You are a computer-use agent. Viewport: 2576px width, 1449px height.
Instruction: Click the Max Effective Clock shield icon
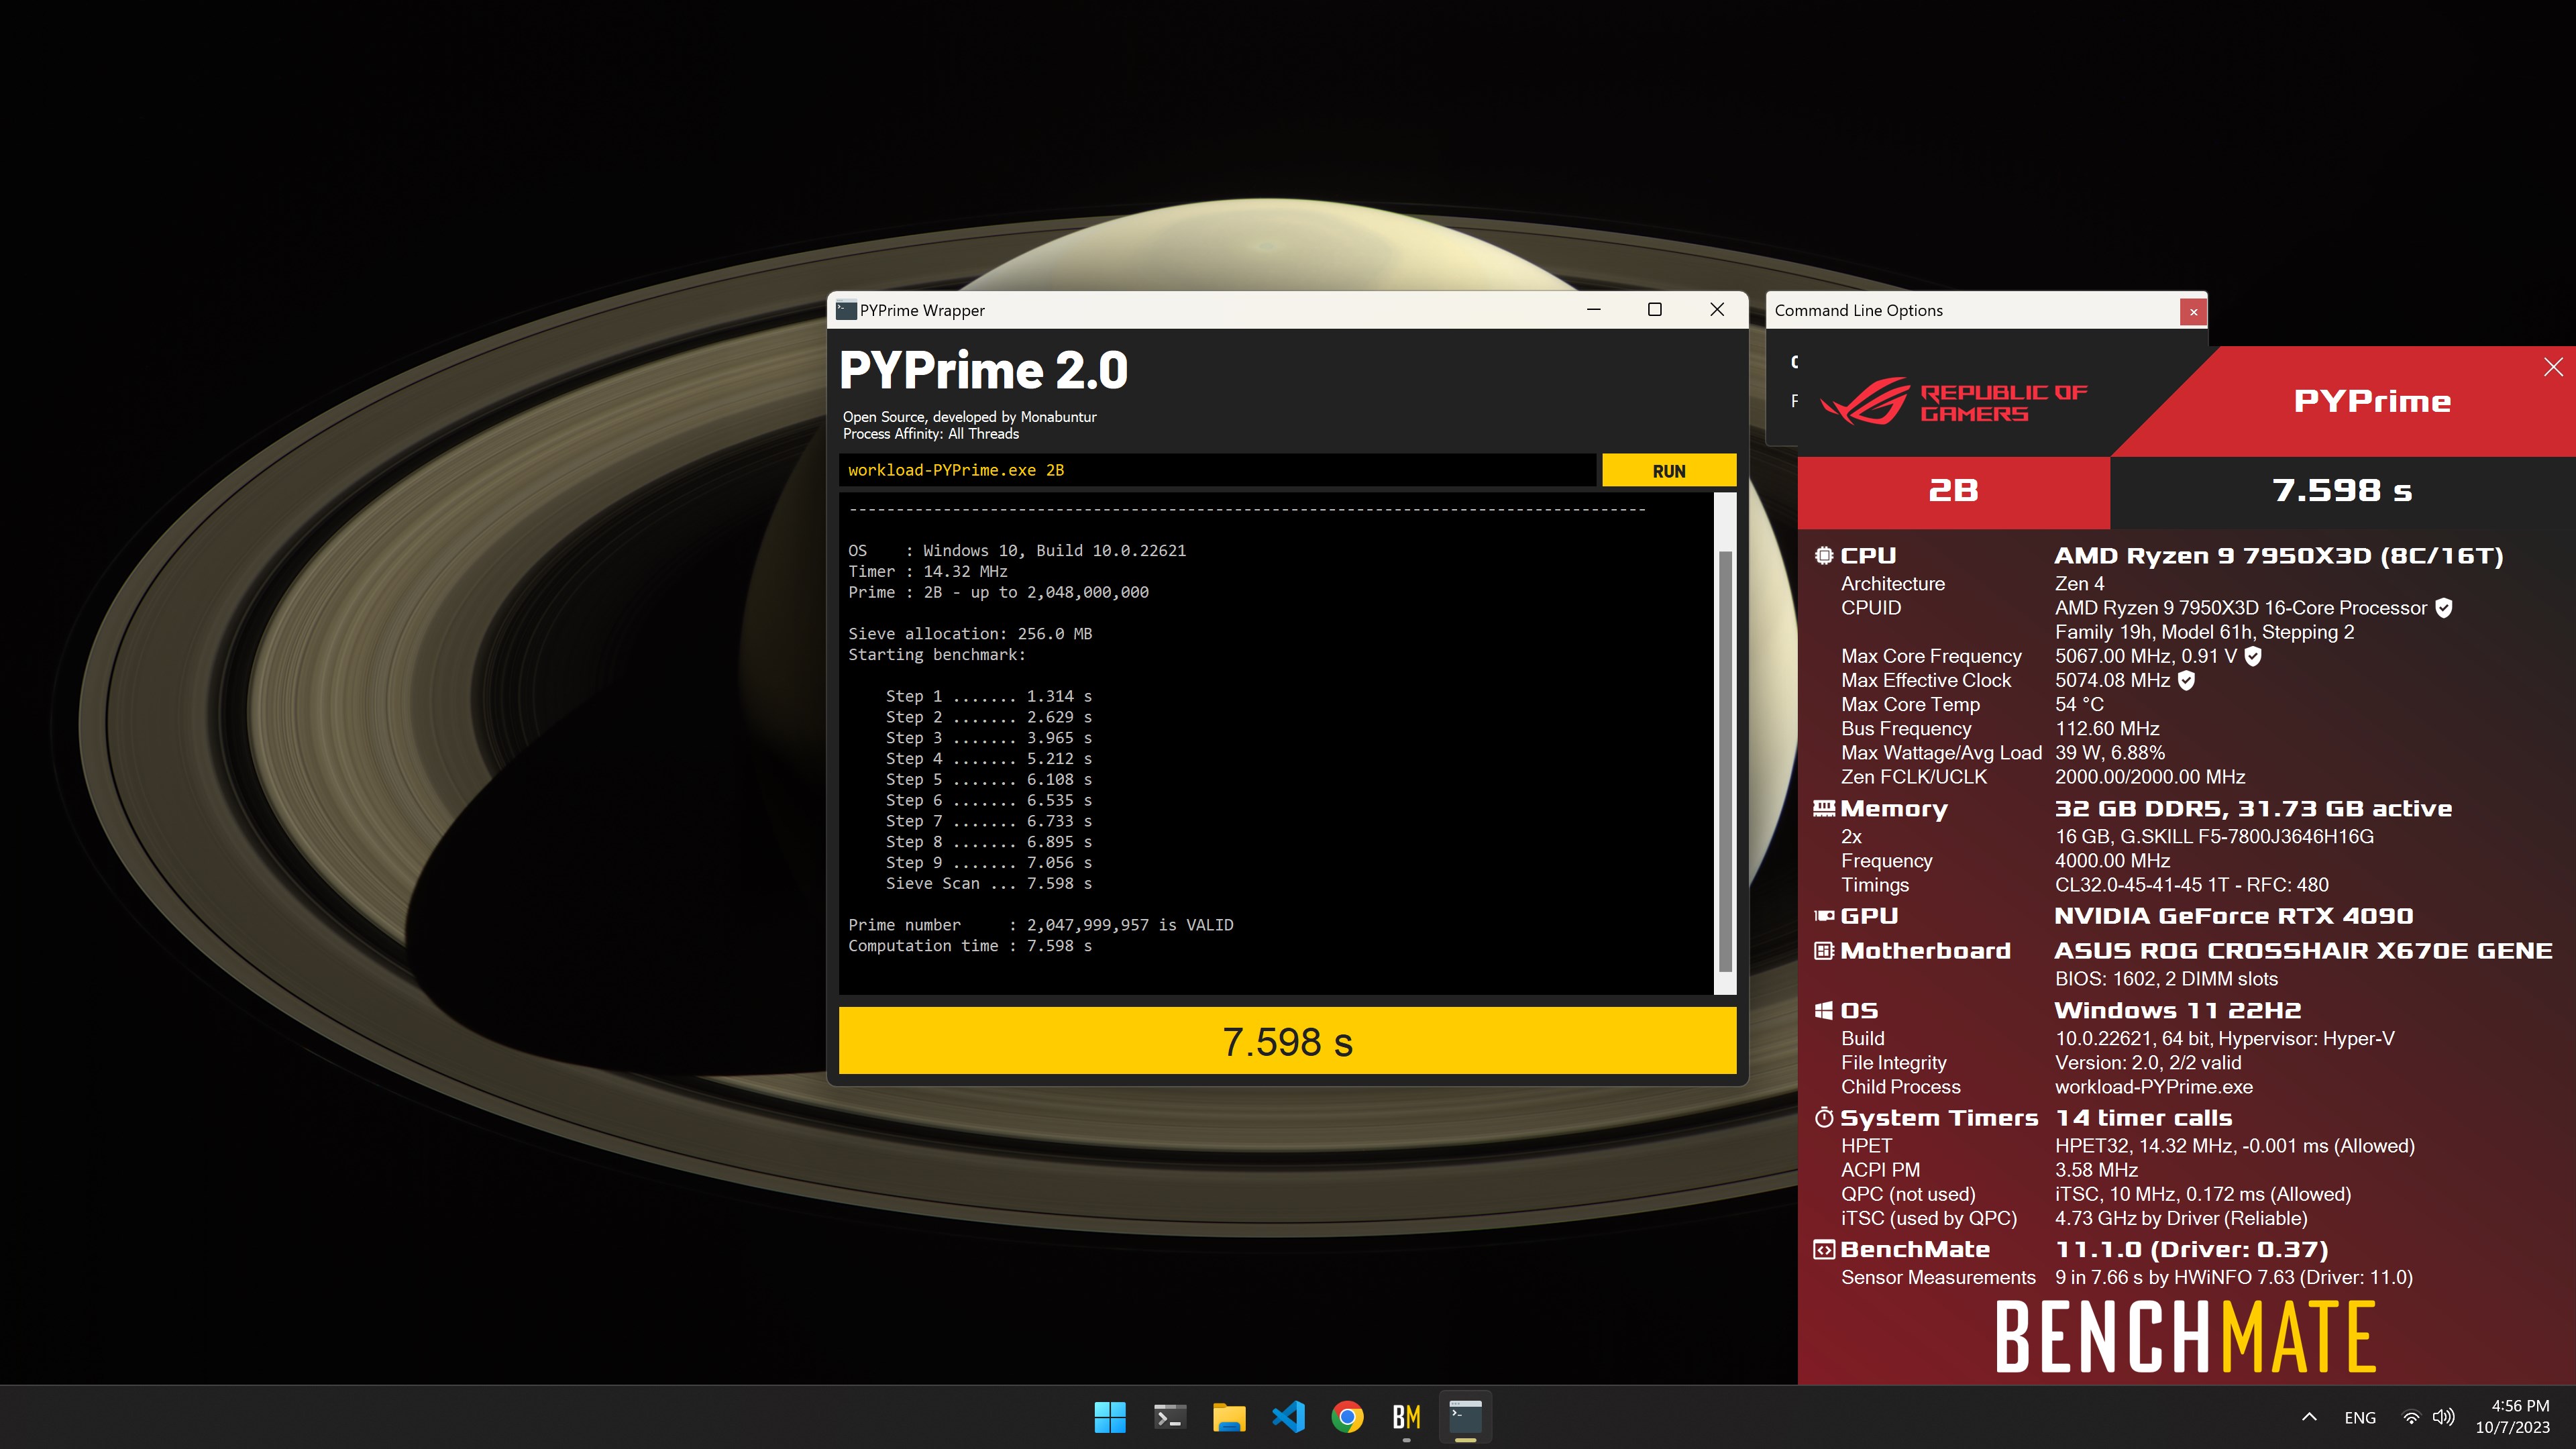click(2187, 680)
